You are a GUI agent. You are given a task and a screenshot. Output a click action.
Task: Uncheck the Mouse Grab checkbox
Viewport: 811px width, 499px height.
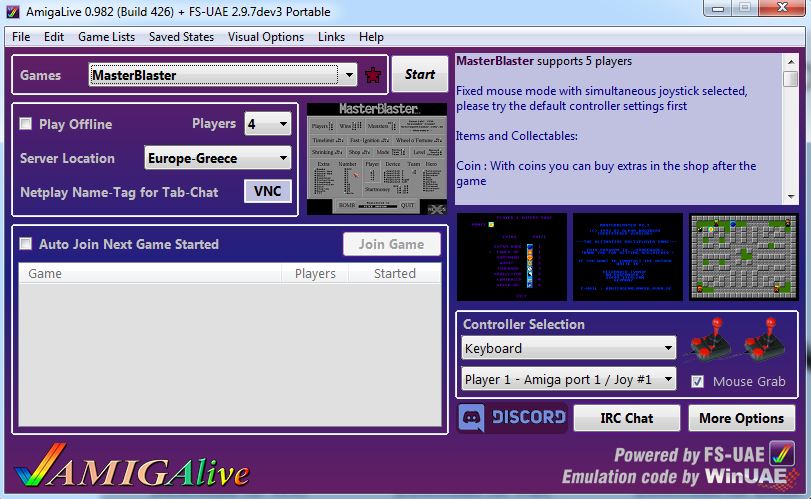698,381
